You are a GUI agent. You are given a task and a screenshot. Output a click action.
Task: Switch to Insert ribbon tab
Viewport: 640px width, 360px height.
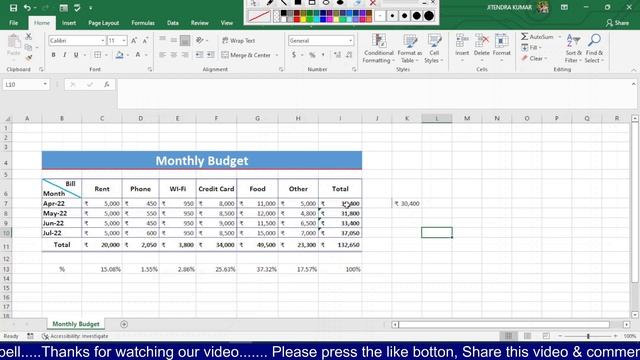pyautogui.click(x=69, y=23)
